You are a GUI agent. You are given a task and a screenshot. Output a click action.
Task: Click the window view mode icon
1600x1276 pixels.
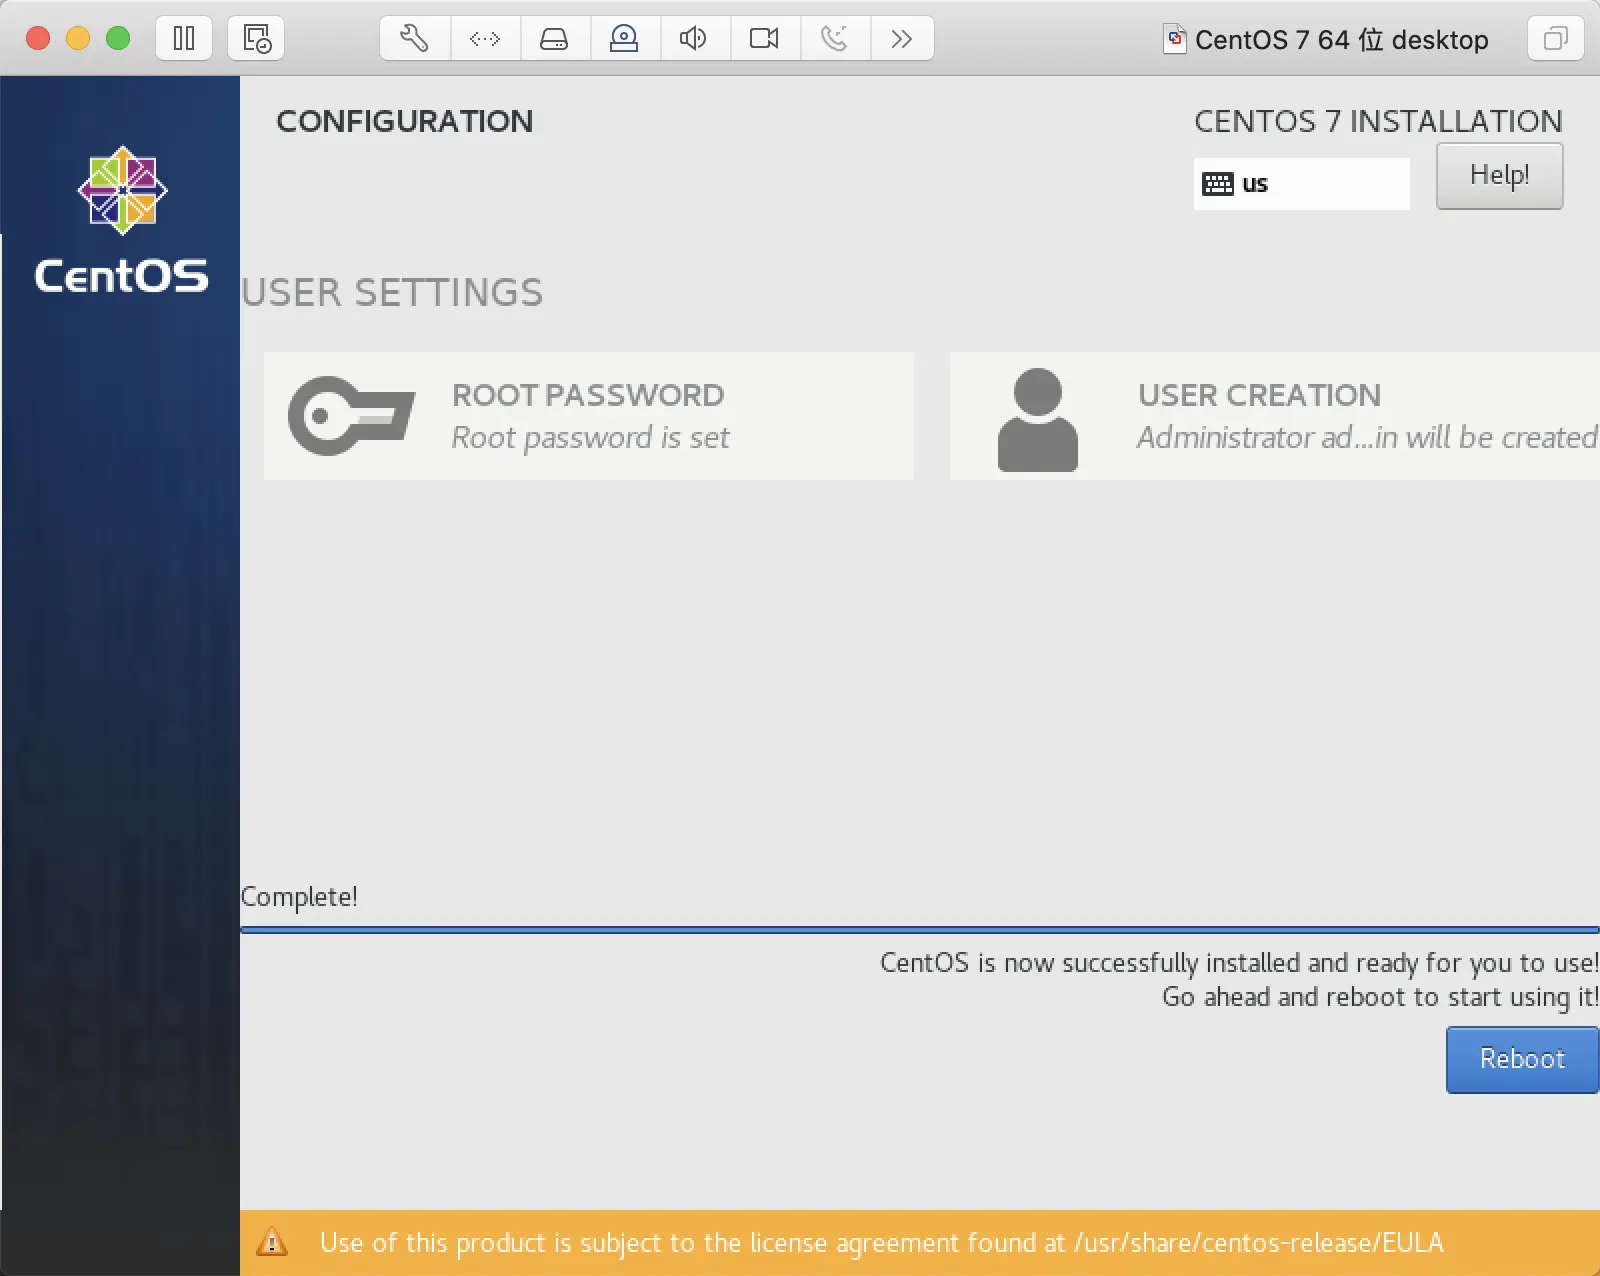[x=1555, y=39]
